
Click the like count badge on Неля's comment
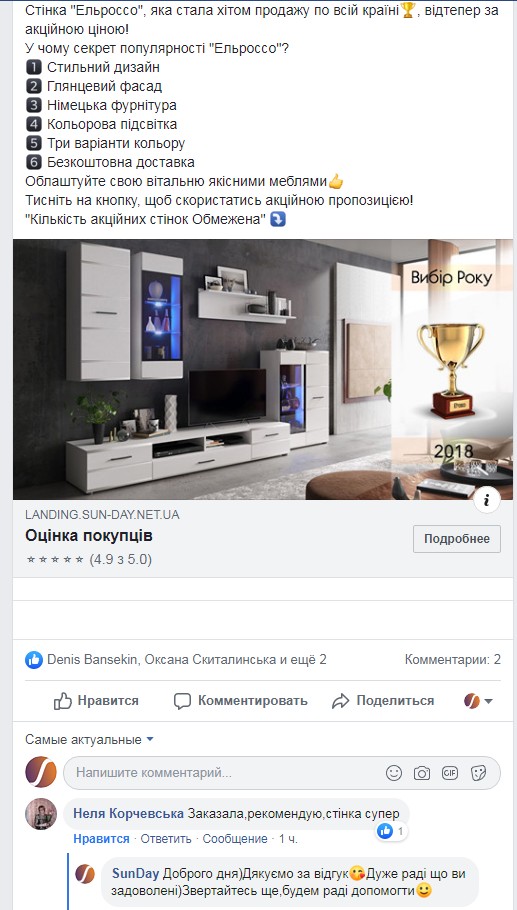click(392, 832)
